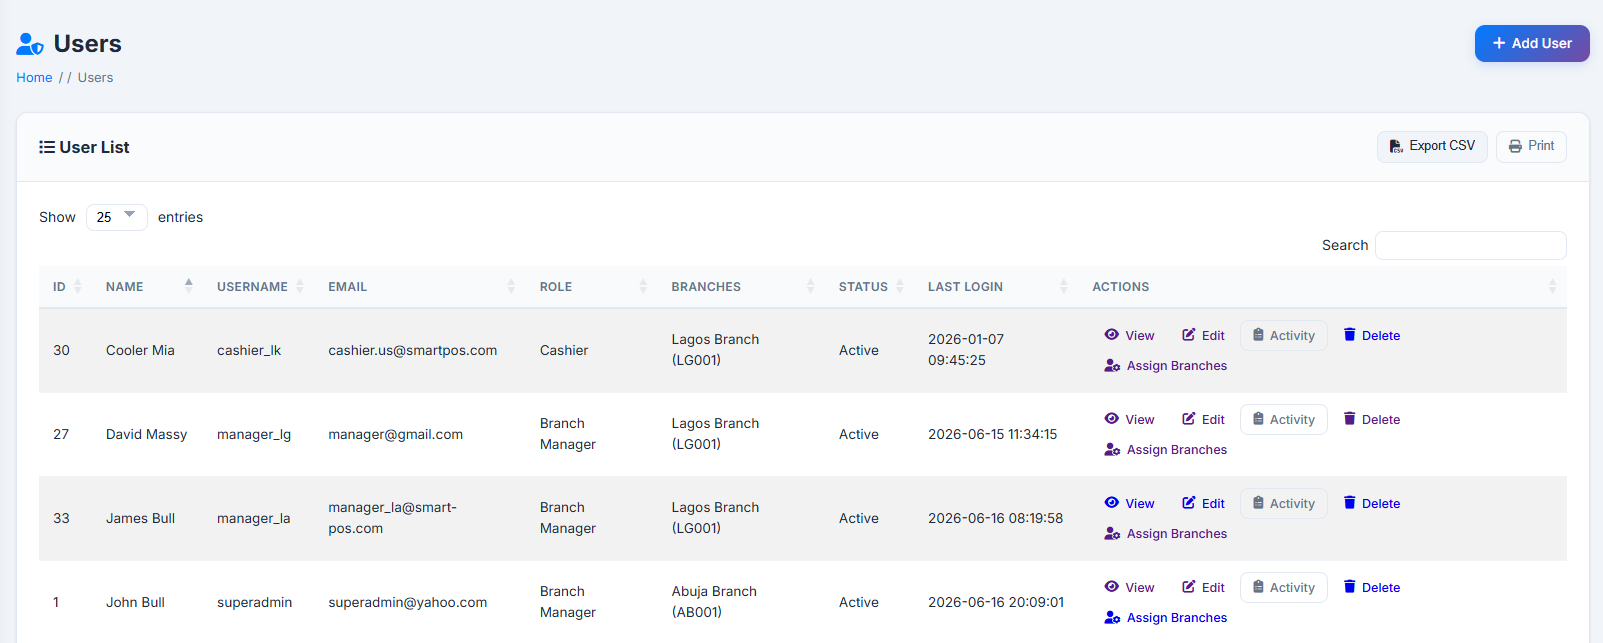Sort table by ID column

point(66,287)
